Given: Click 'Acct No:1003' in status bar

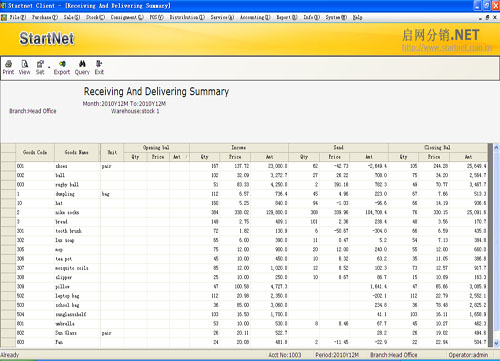Looking at the screenshot, I should (x=285, y=355).
